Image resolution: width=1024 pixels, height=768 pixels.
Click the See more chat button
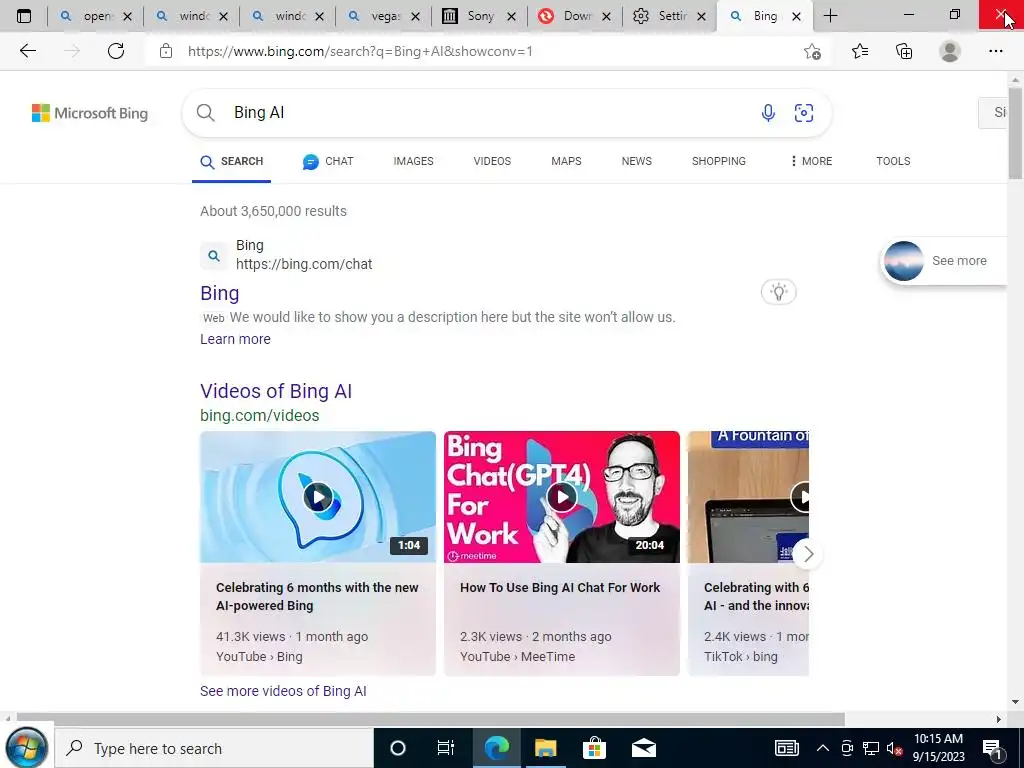[942, 261]
